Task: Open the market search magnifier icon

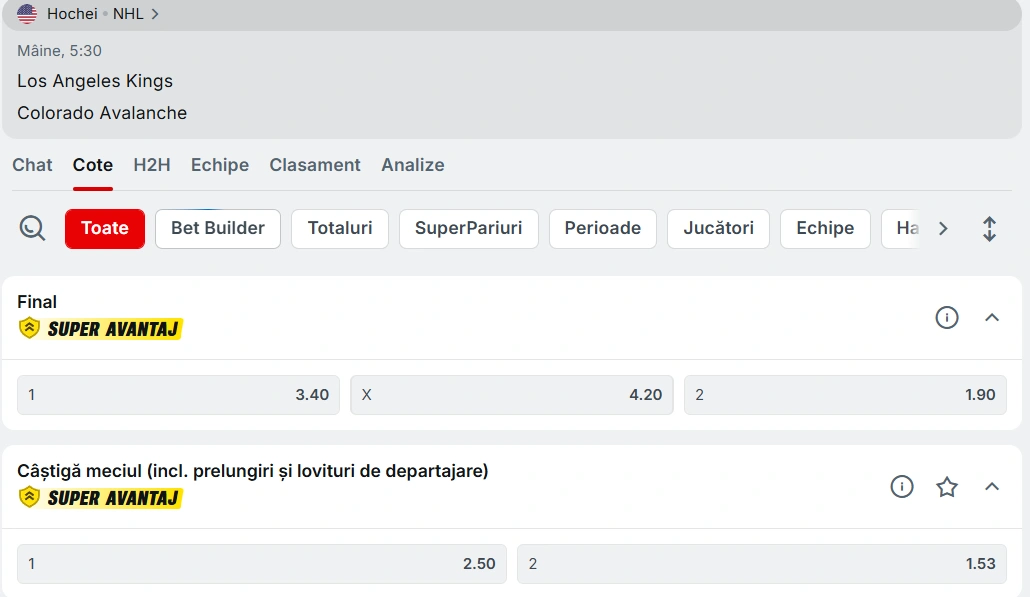Action: click(32, 229)
